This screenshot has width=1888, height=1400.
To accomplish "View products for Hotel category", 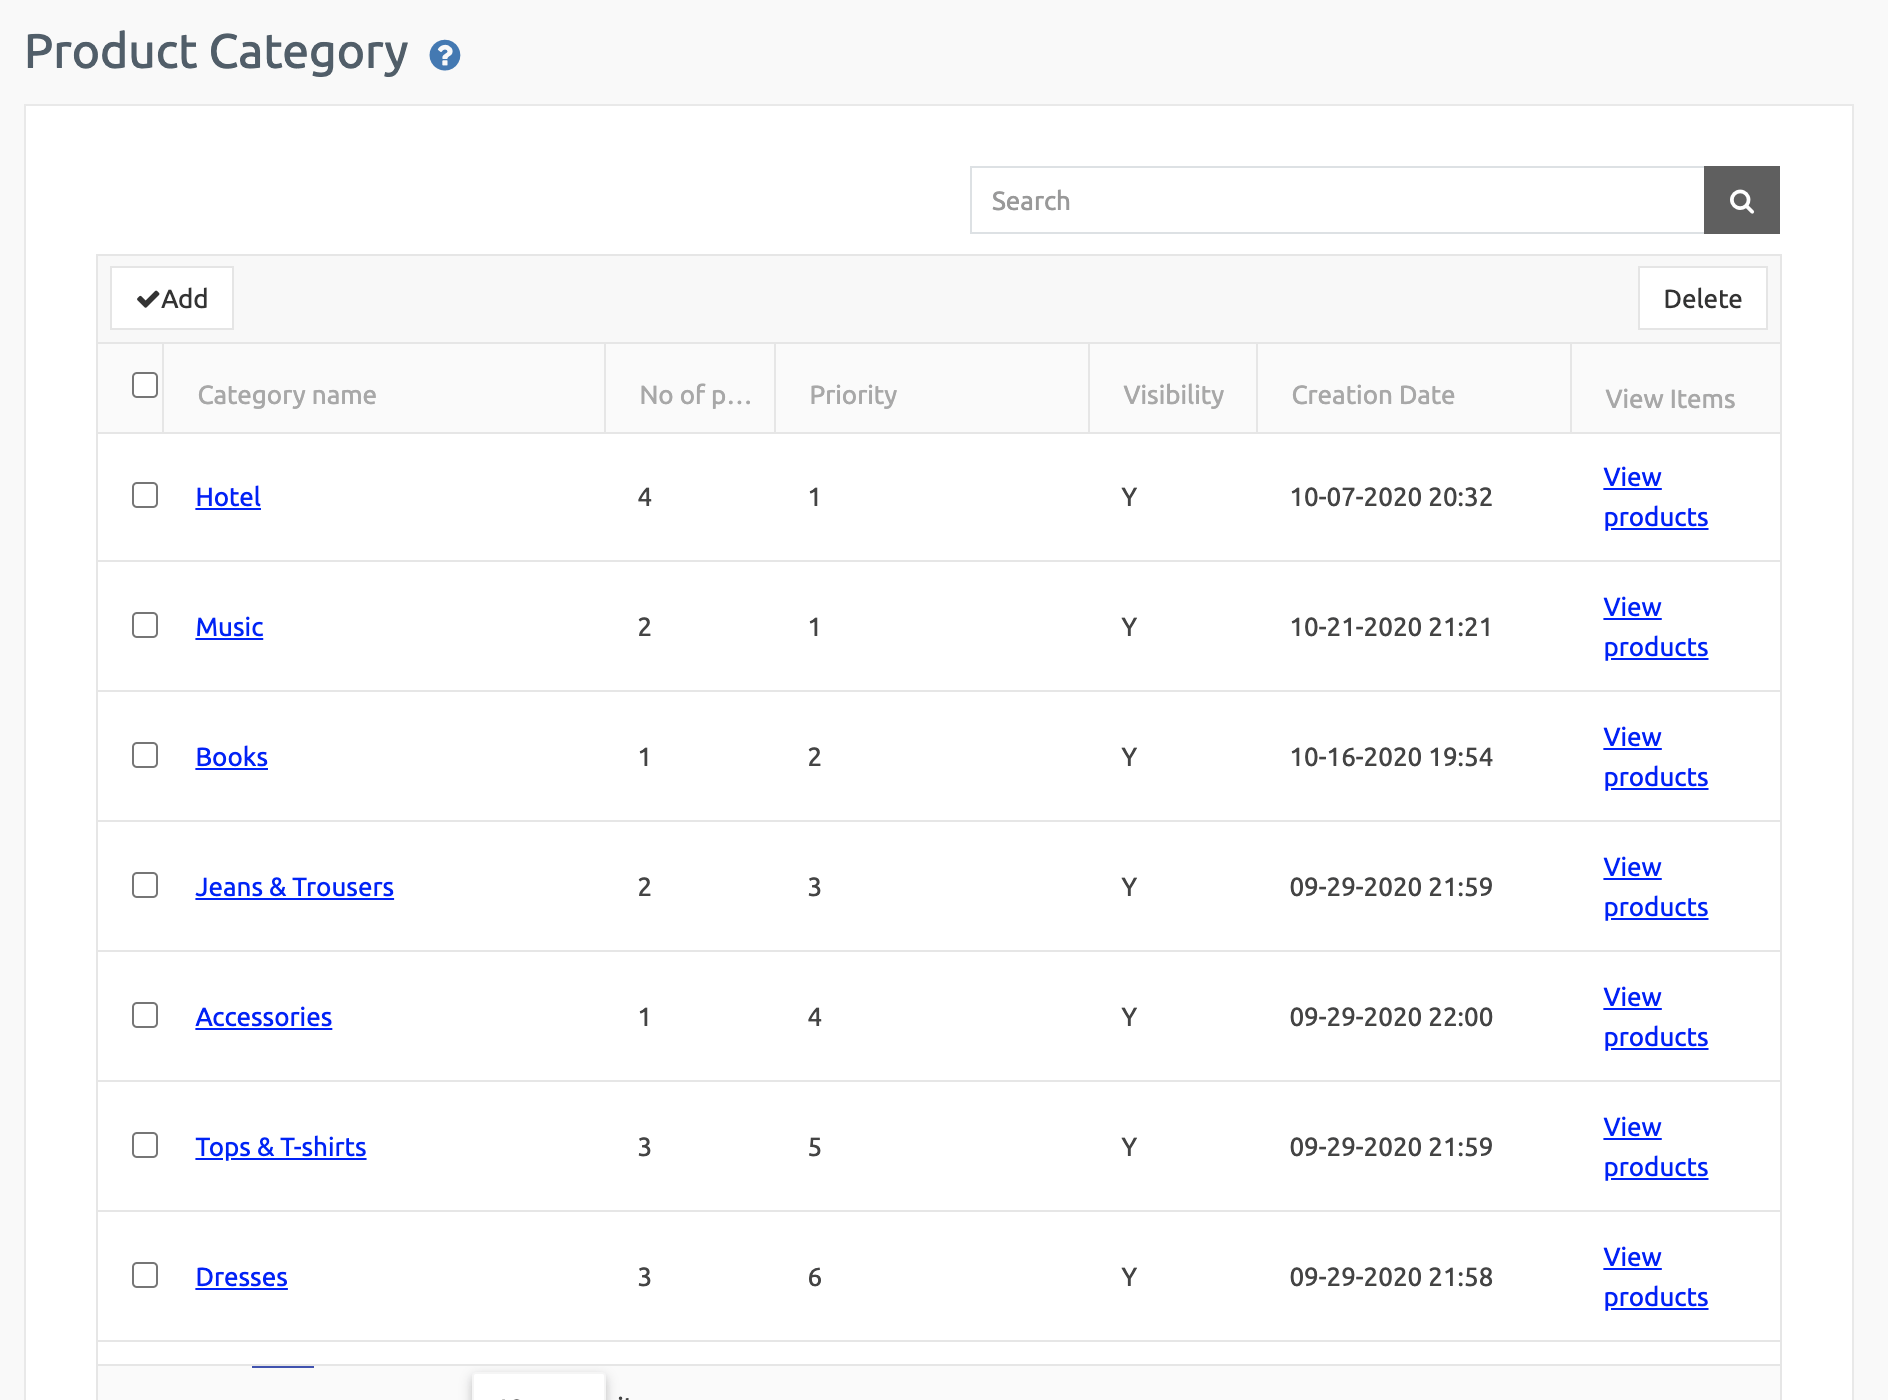I will click(x=1655, y=498).
